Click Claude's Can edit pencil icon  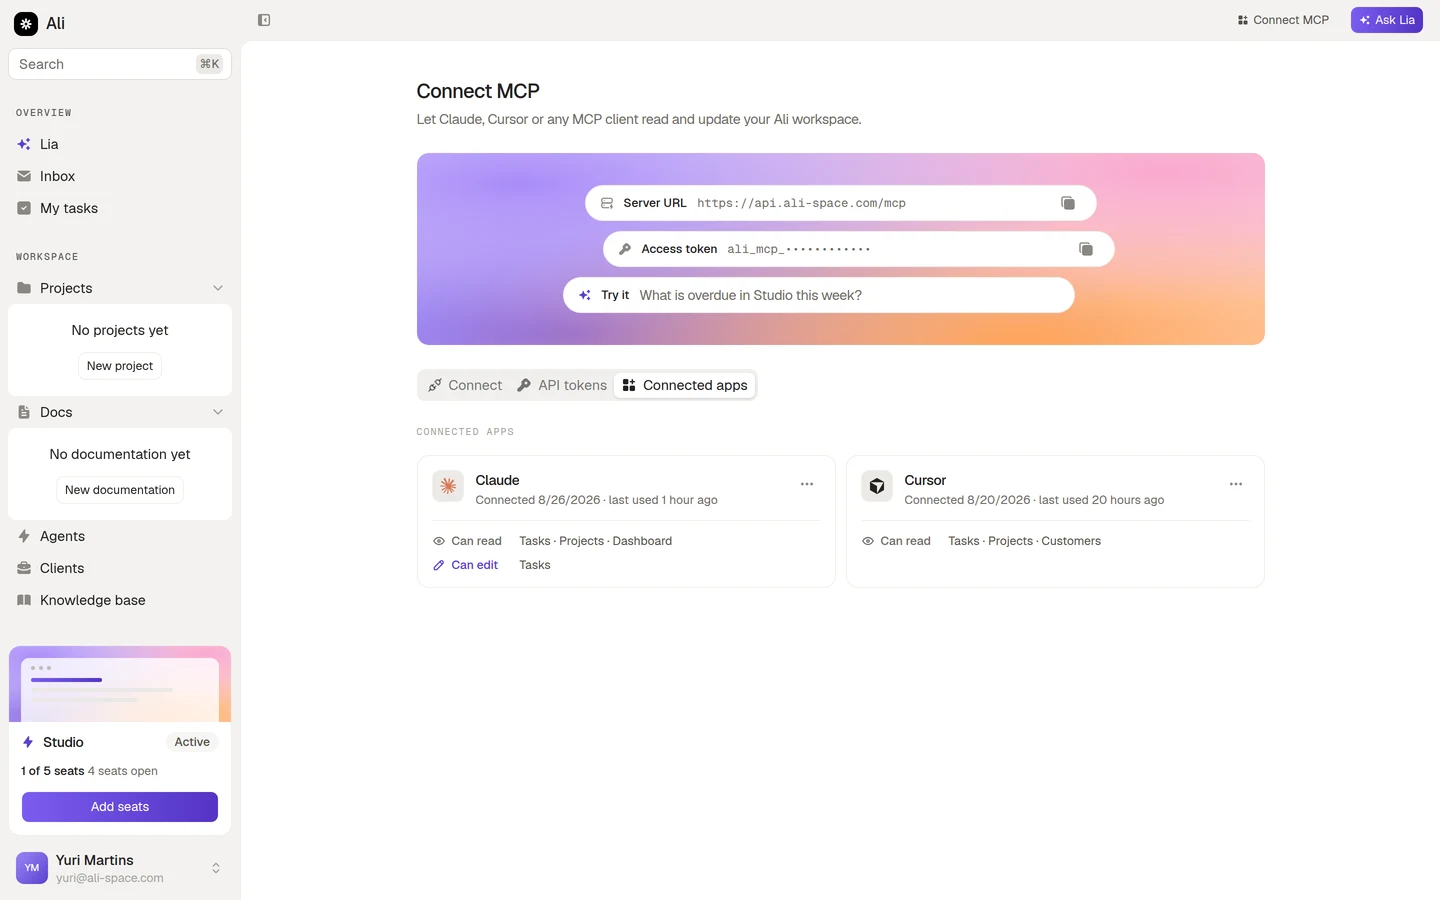(439, 565)
